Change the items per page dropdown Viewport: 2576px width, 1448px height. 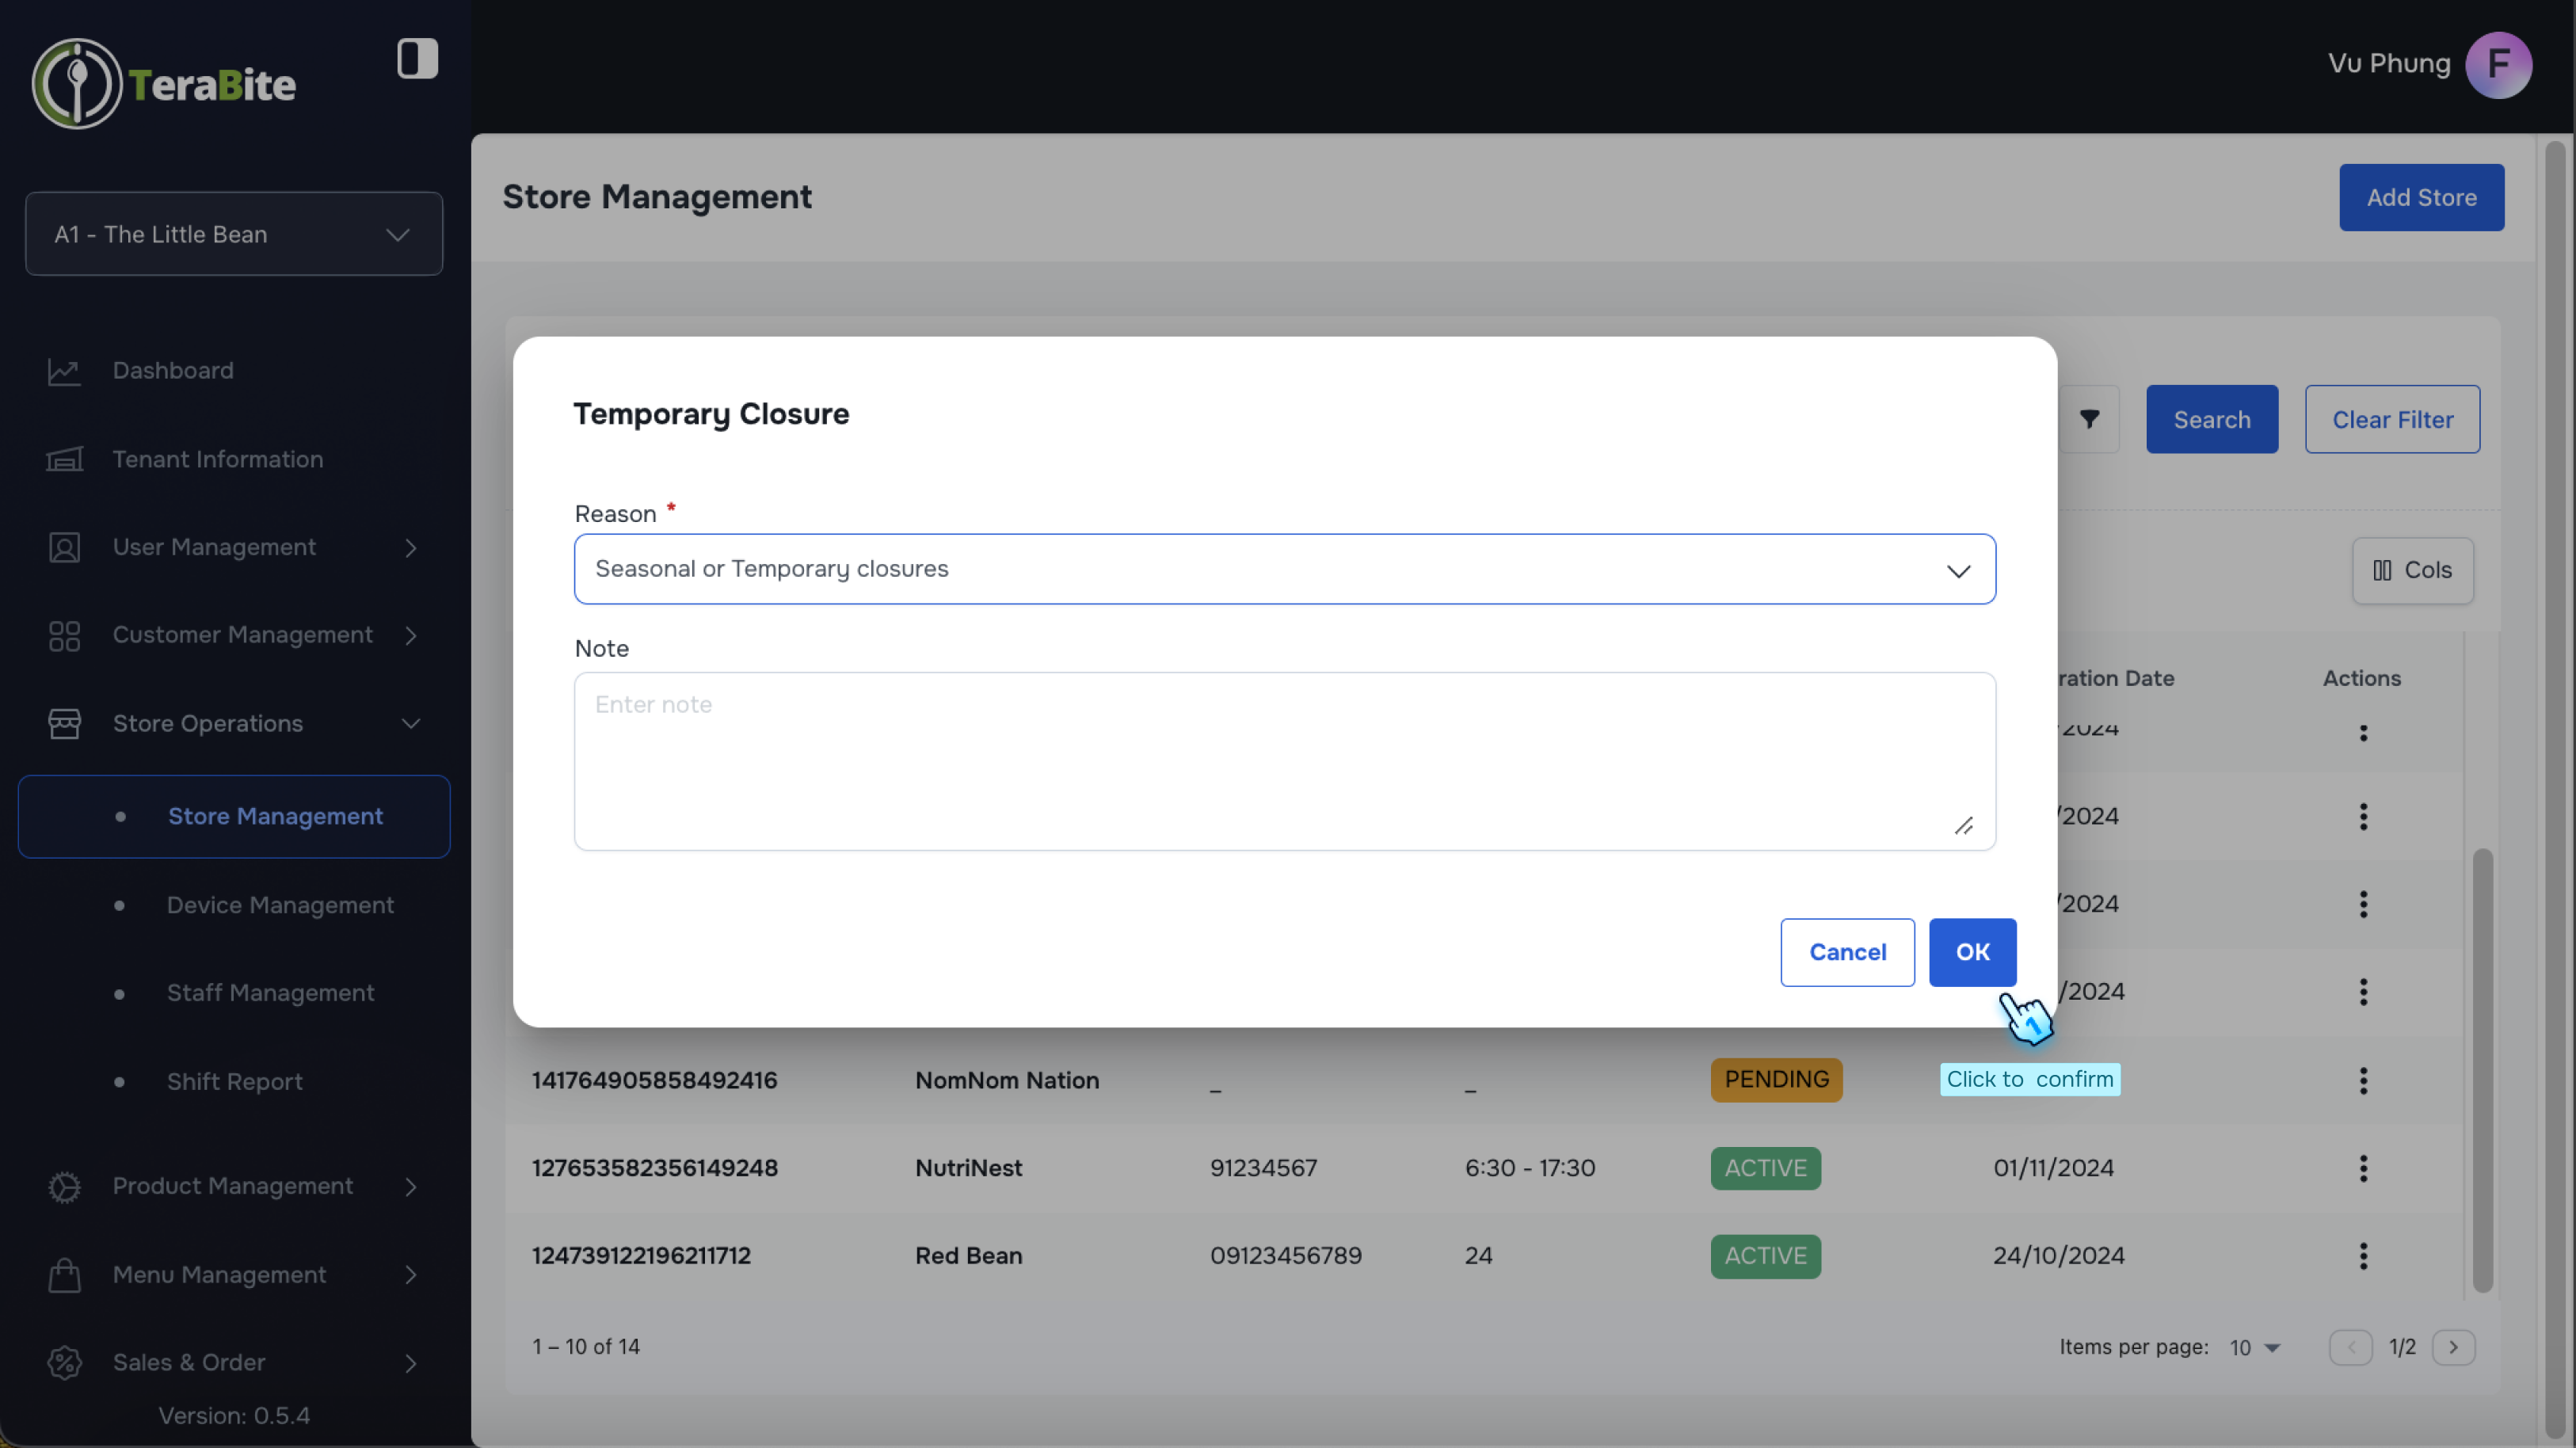point(2254,1348)
